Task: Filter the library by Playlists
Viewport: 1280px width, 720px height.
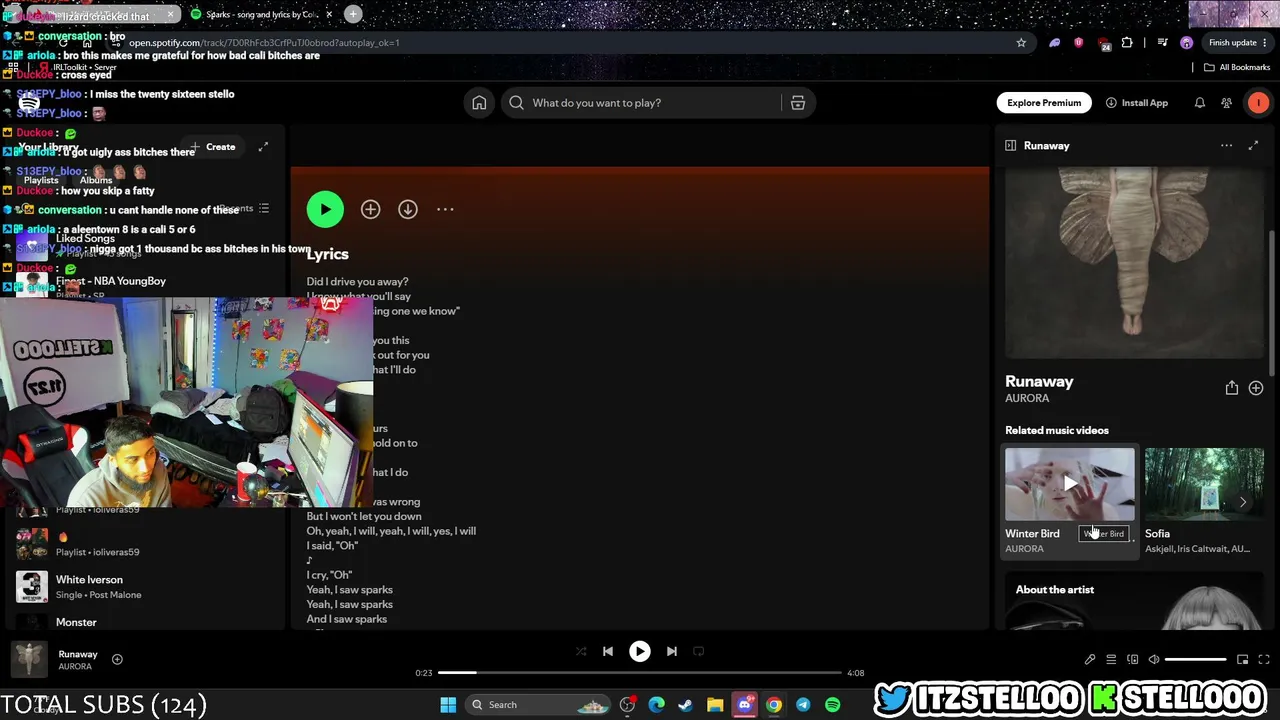Action: [41, 180]
